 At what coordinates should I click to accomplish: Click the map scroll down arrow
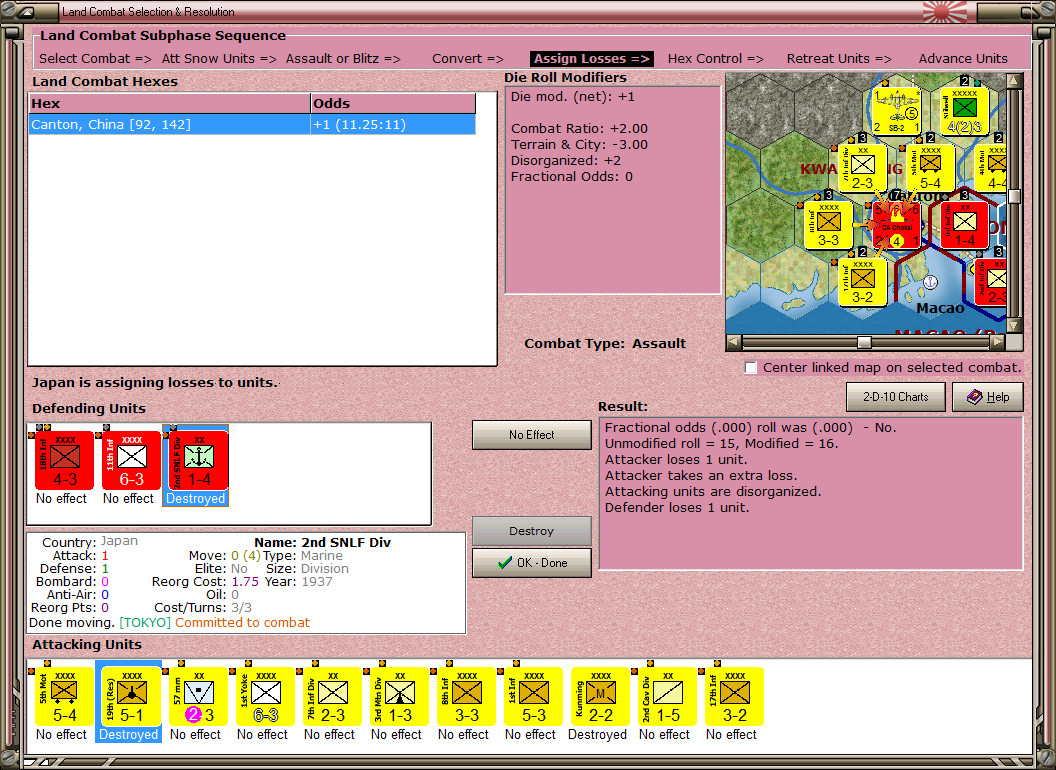[x=1014, y=325]
